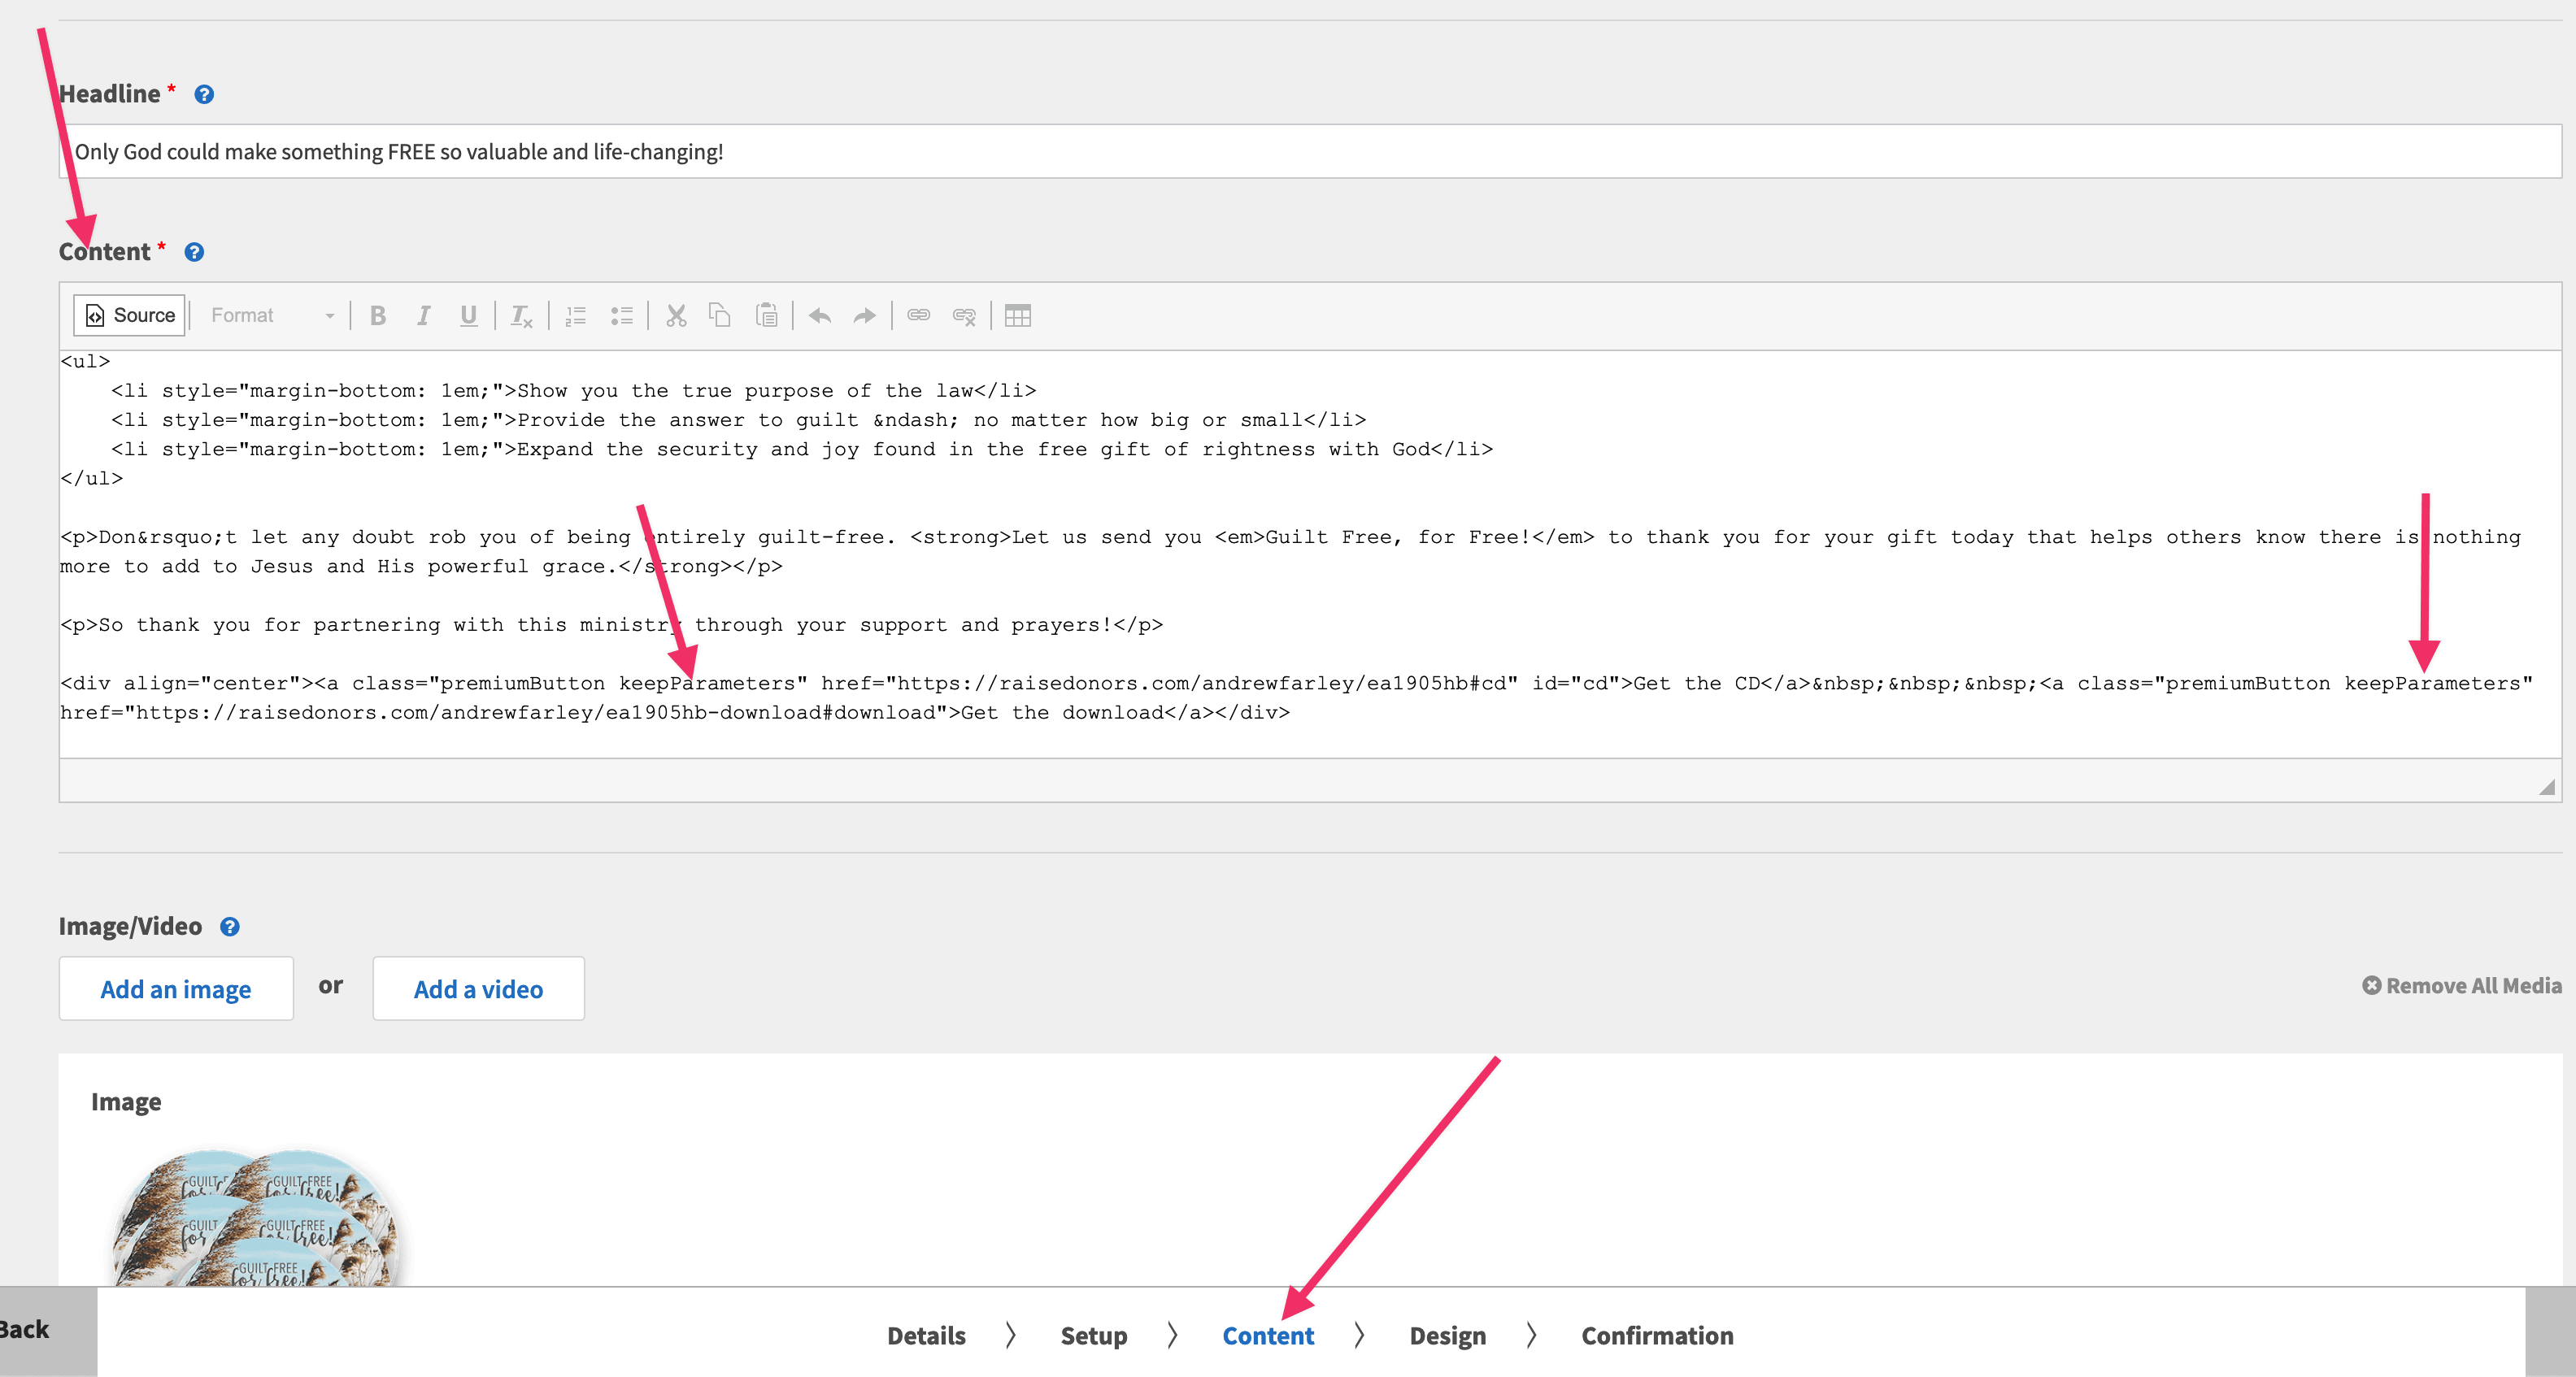
Task: Toggle the Source view button
Action: pyautogui.click(x=130, y=315)
